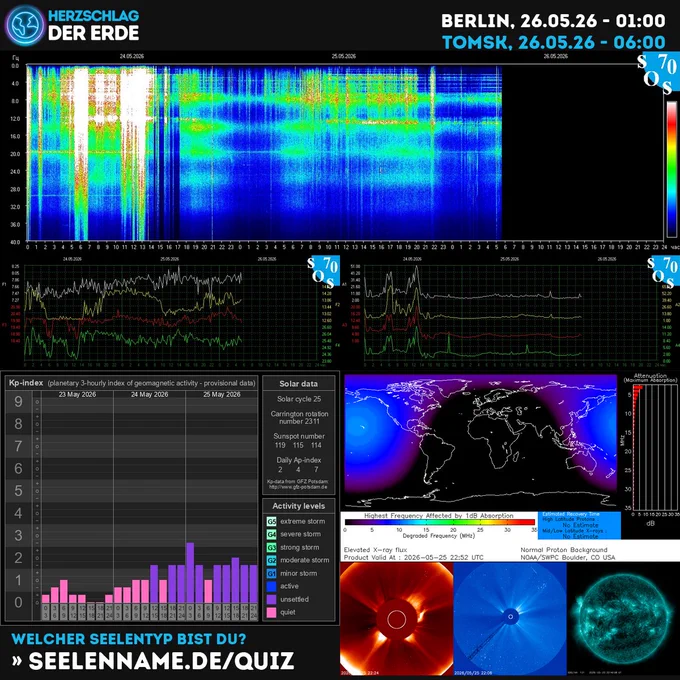Click the 'Daily Ap-index' label
This screenshot has height=680, width=680.
[x=299, y=460]
